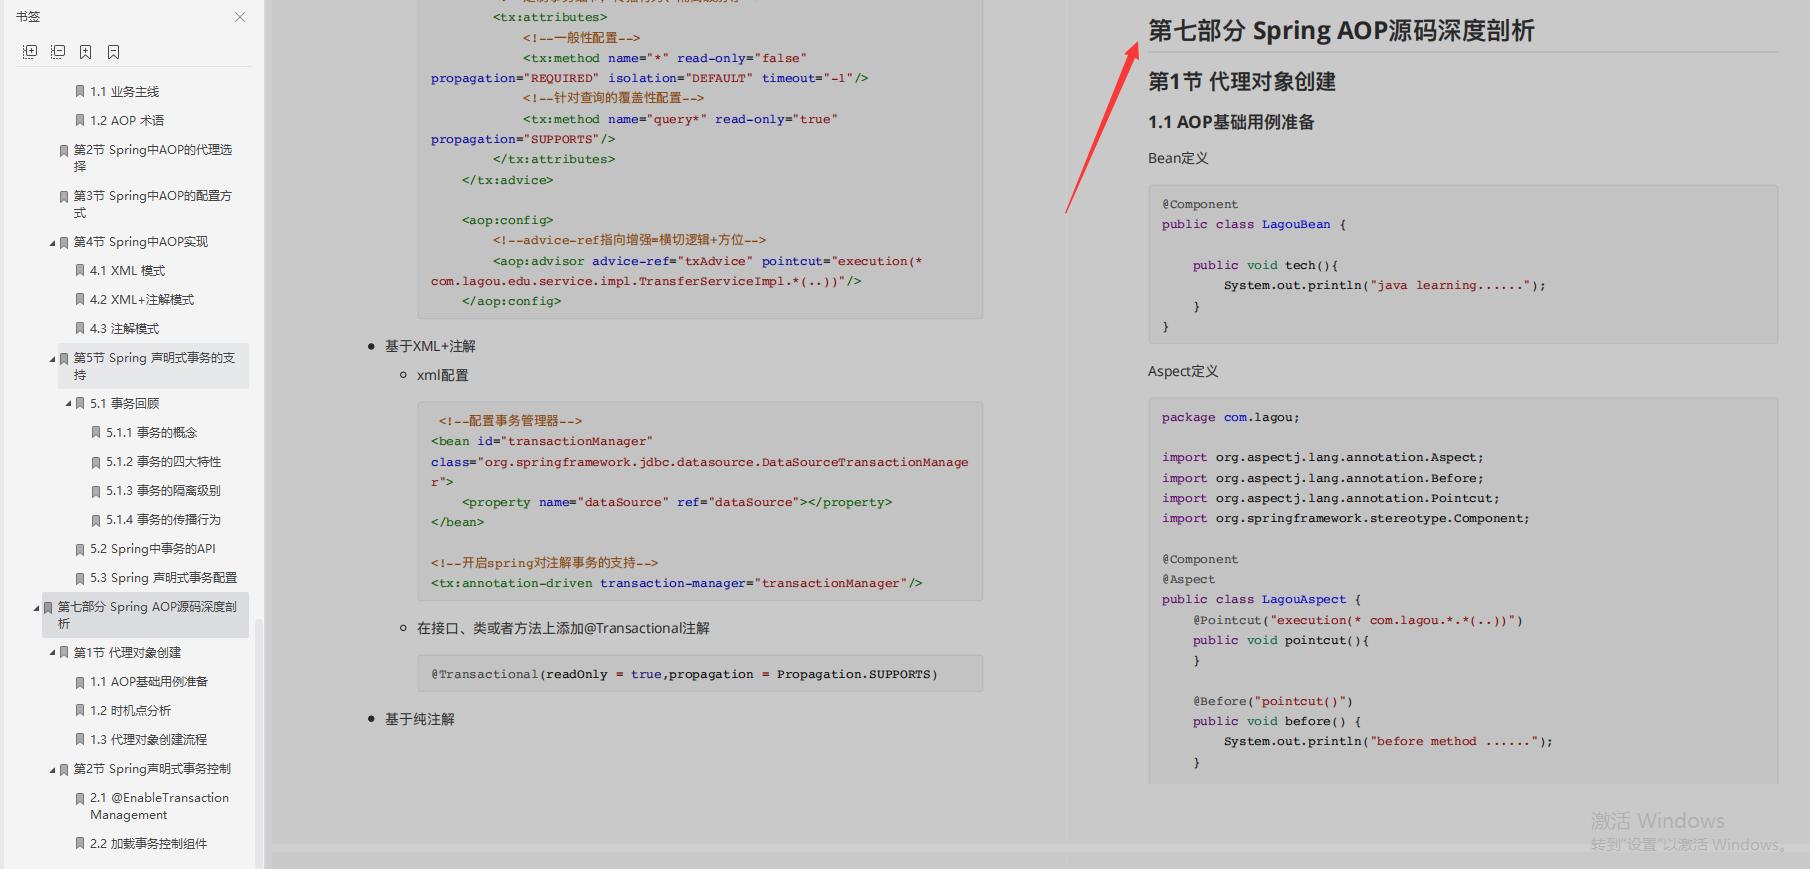The image size is (1810, 869).
Task: Click the expand all bookmarks icon
Action: pyautogui.click(x=30, y=52)
